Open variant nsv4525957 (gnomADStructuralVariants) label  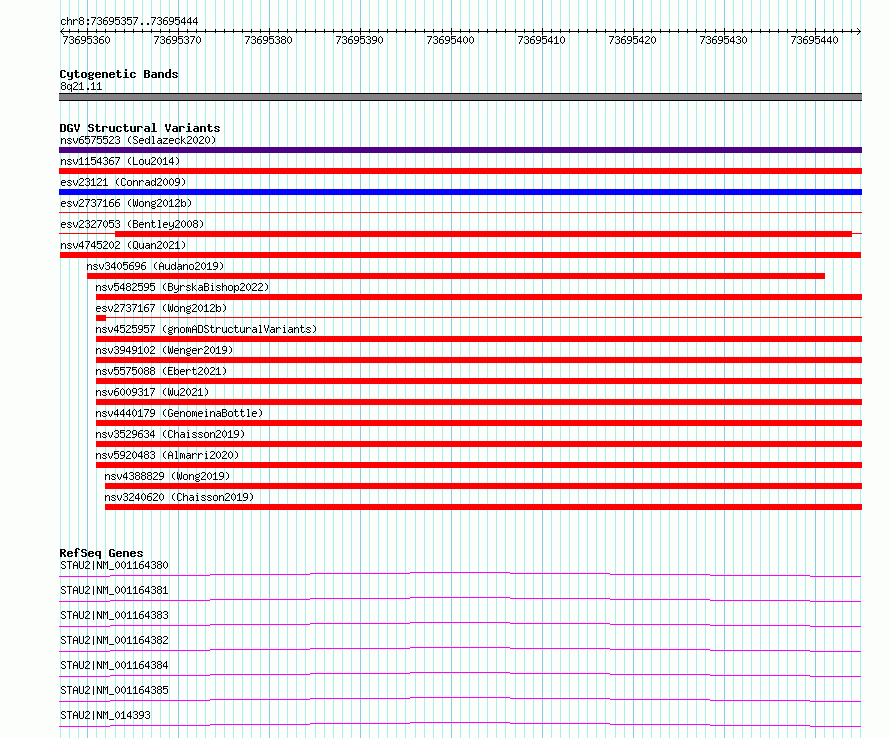pyautogui.click(x=206, y=329)
